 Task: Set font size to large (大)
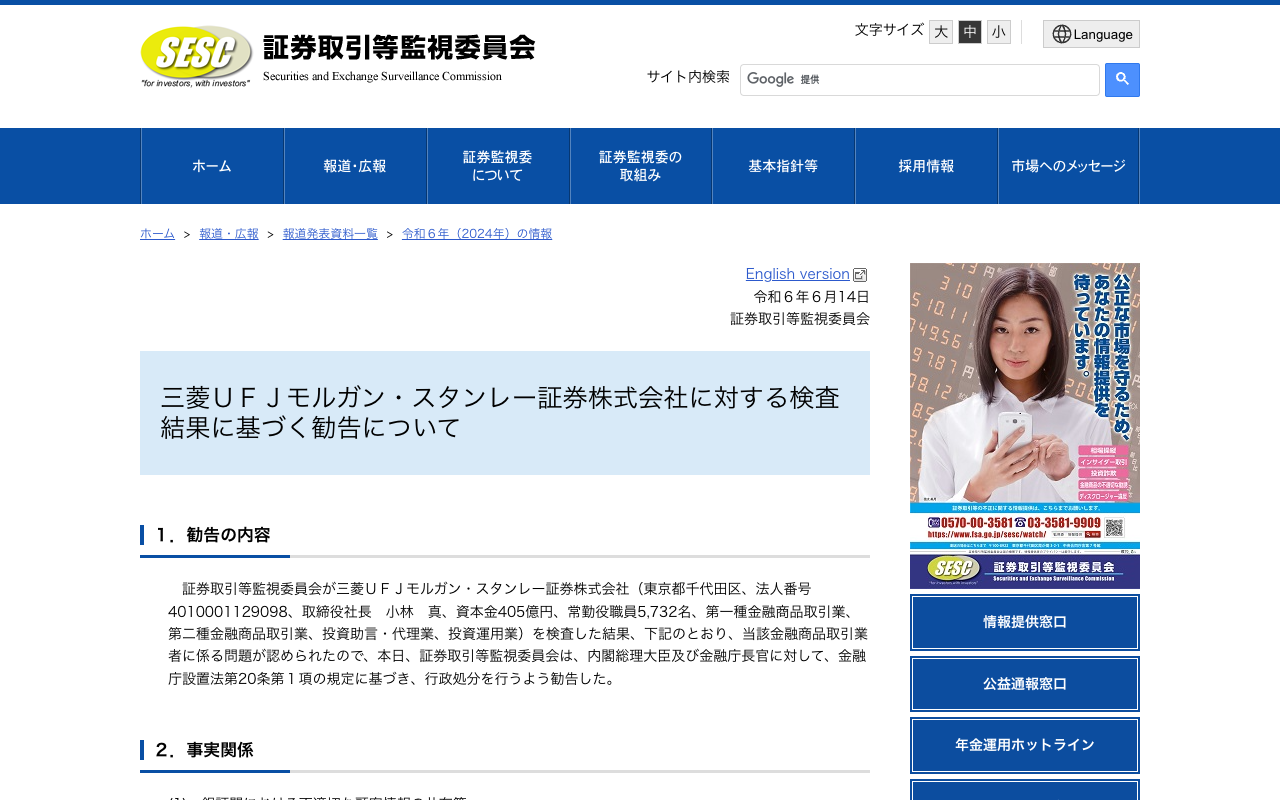point(941,32)
